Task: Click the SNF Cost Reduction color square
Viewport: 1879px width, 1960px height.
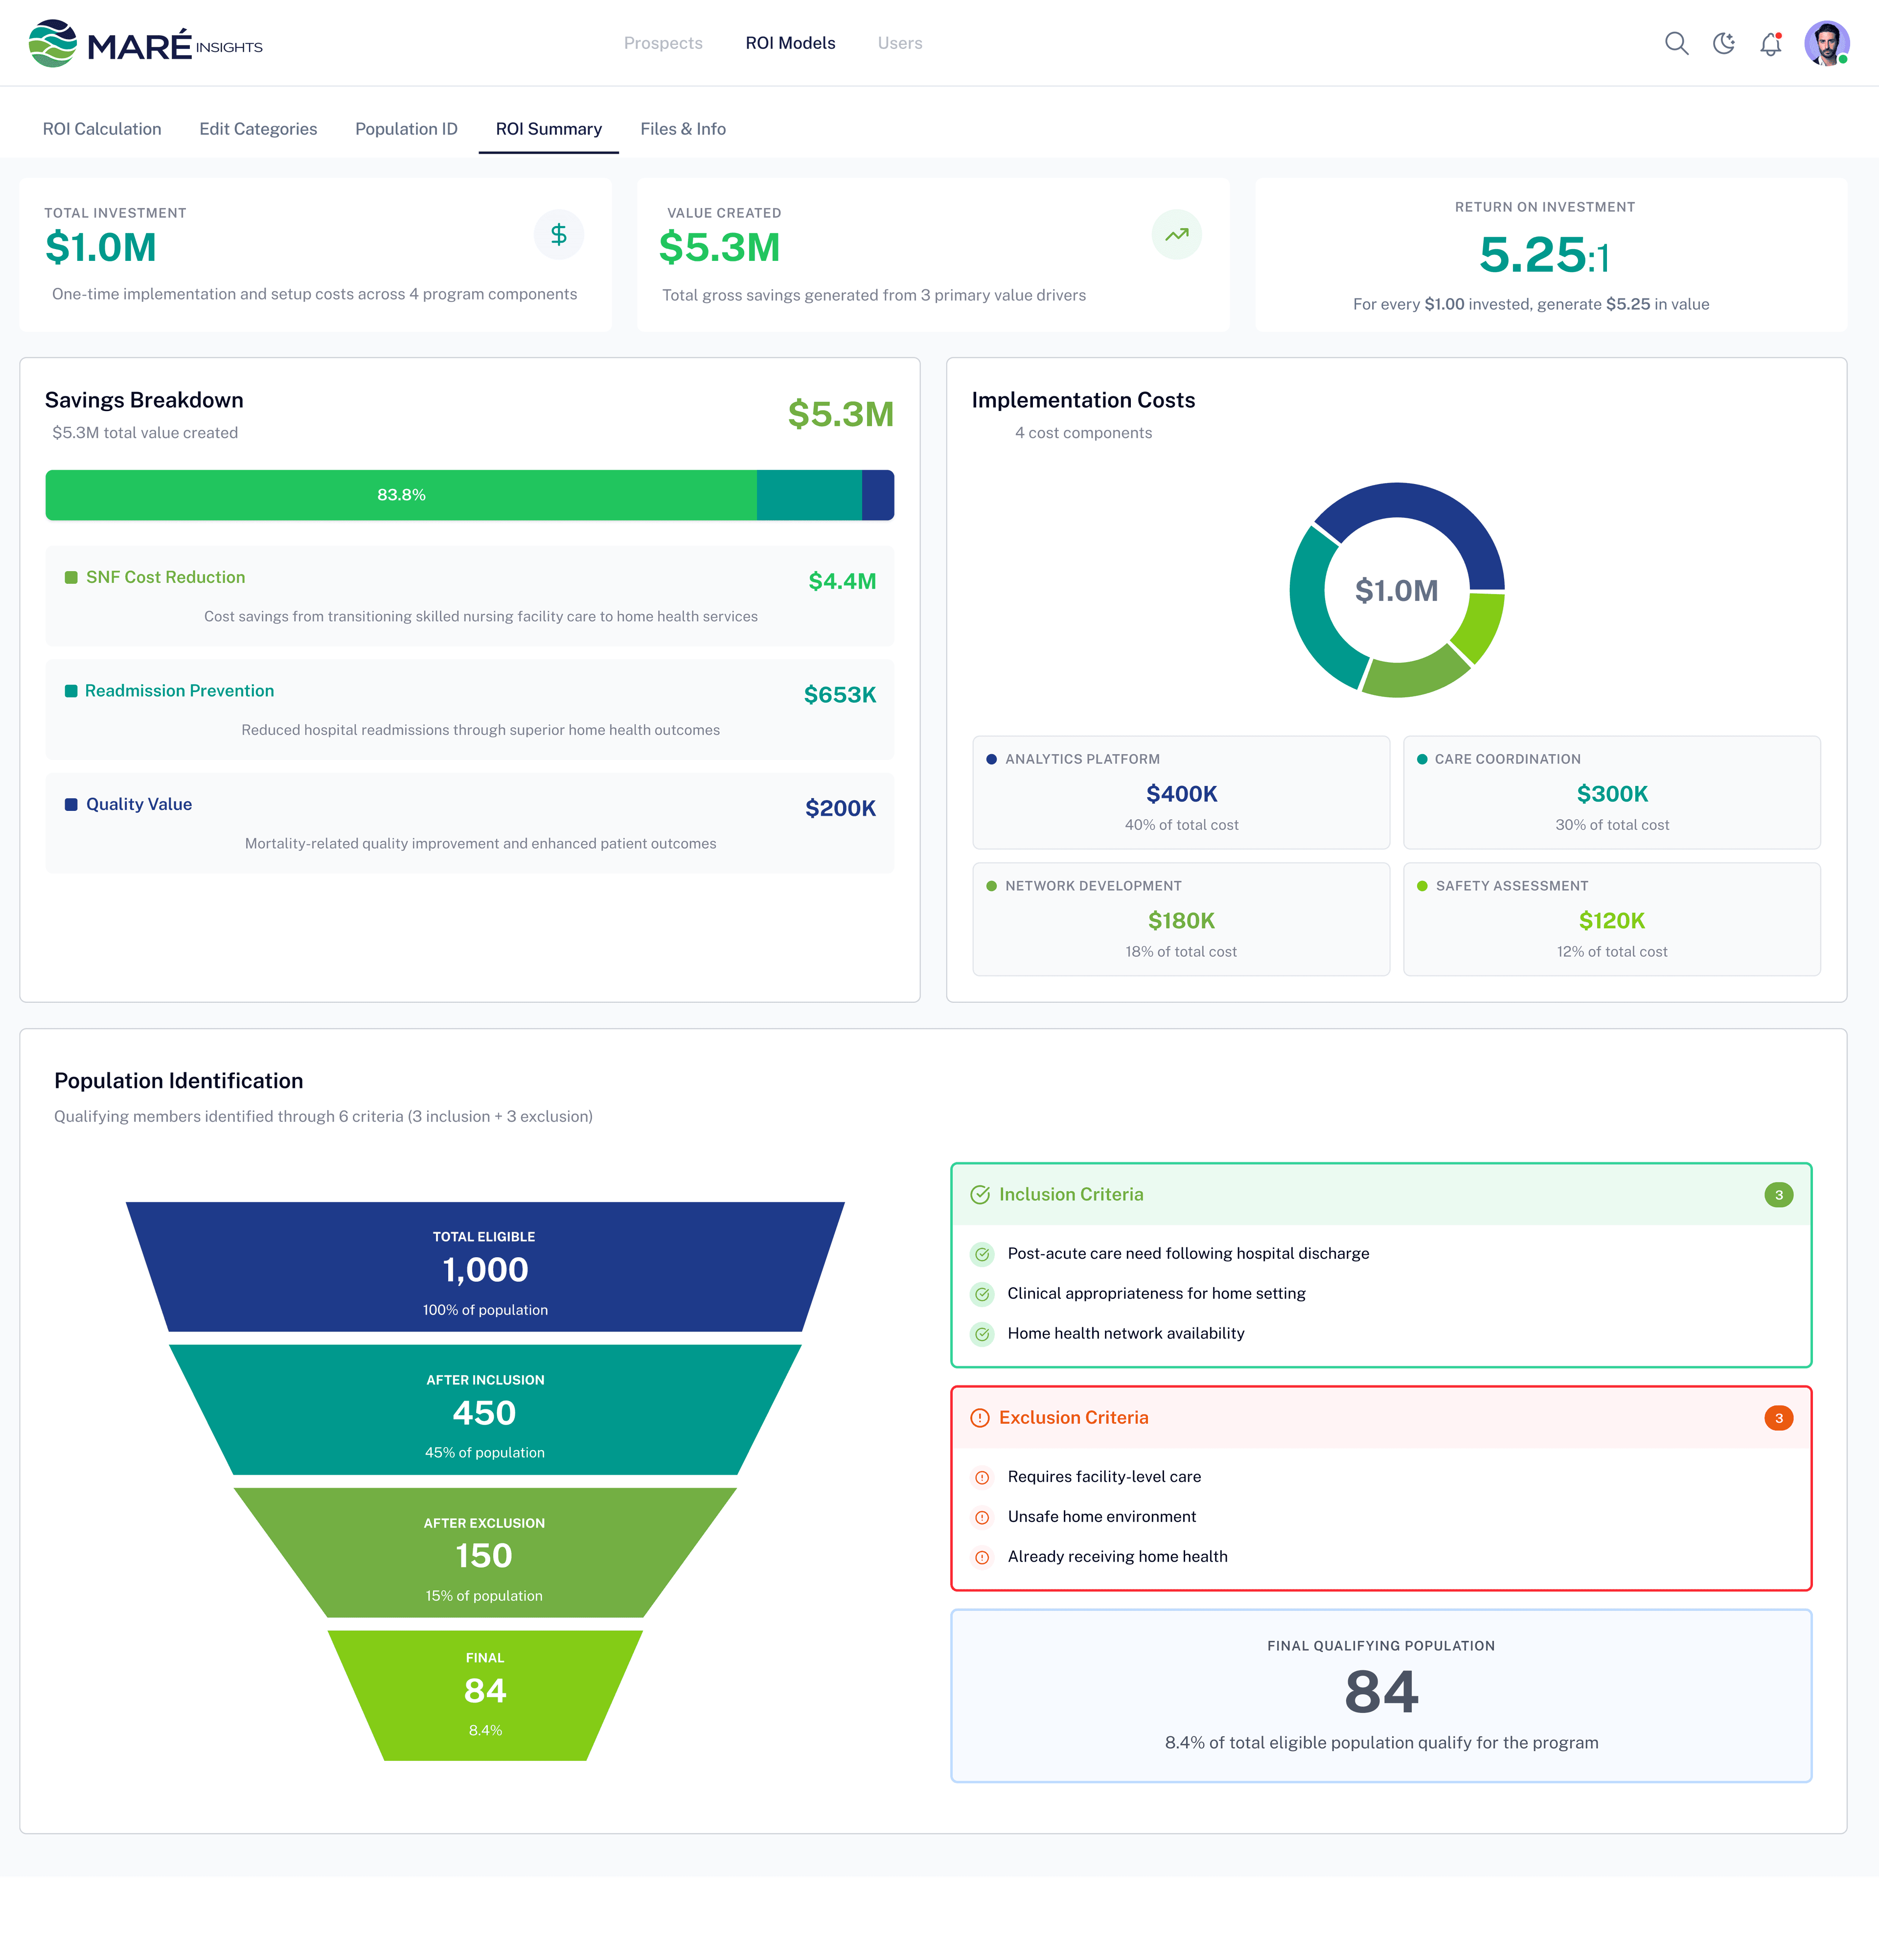Action: [x=71, y=578]
